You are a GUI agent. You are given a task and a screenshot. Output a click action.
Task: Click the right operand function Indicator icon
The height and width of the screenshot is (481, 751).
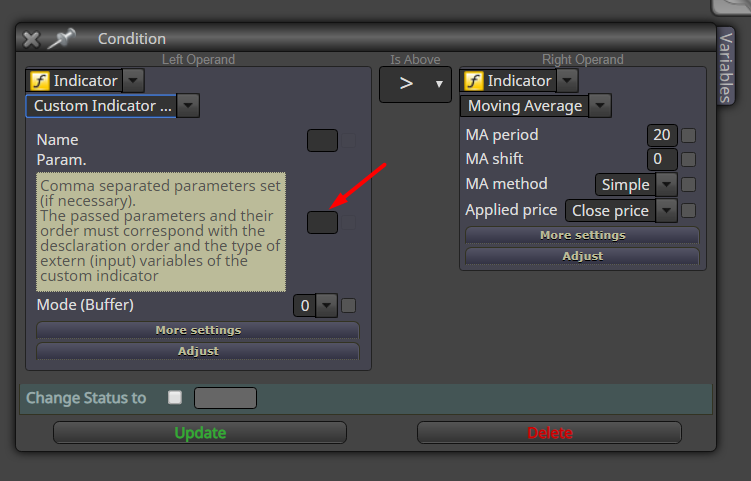tap(474, 80)
